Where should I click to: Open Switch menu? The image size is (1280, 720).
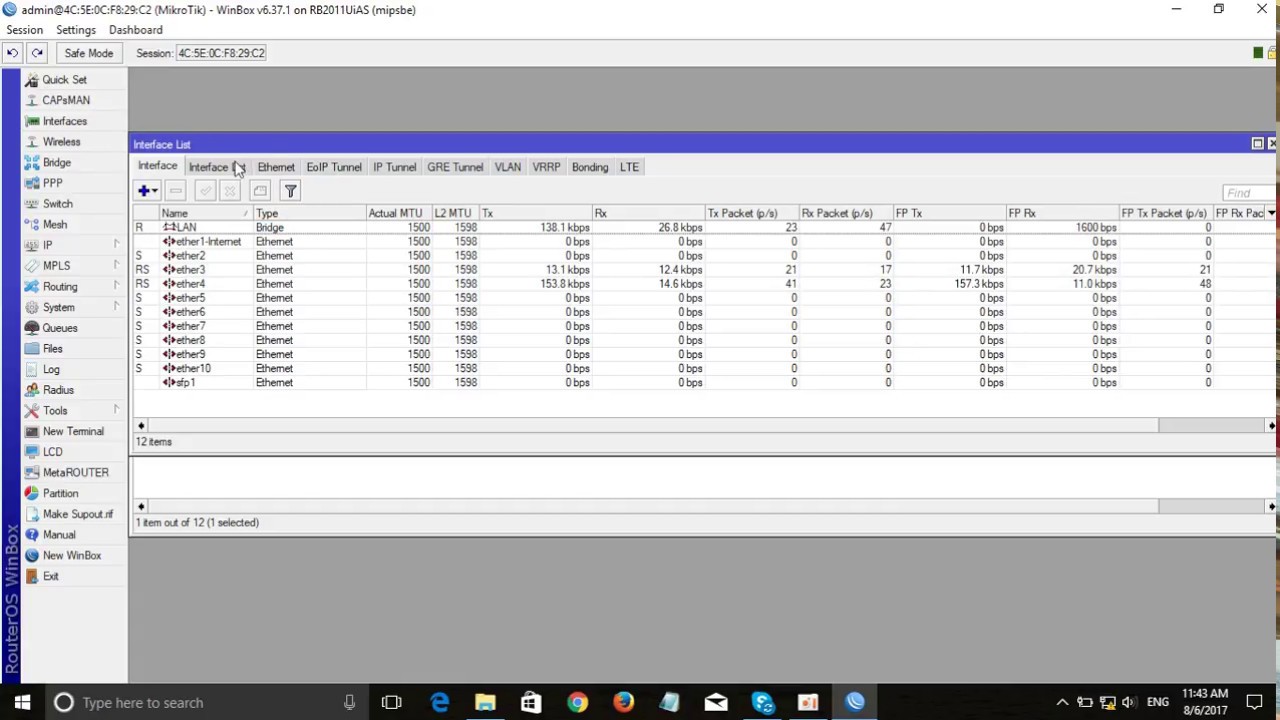coord(57,204)
